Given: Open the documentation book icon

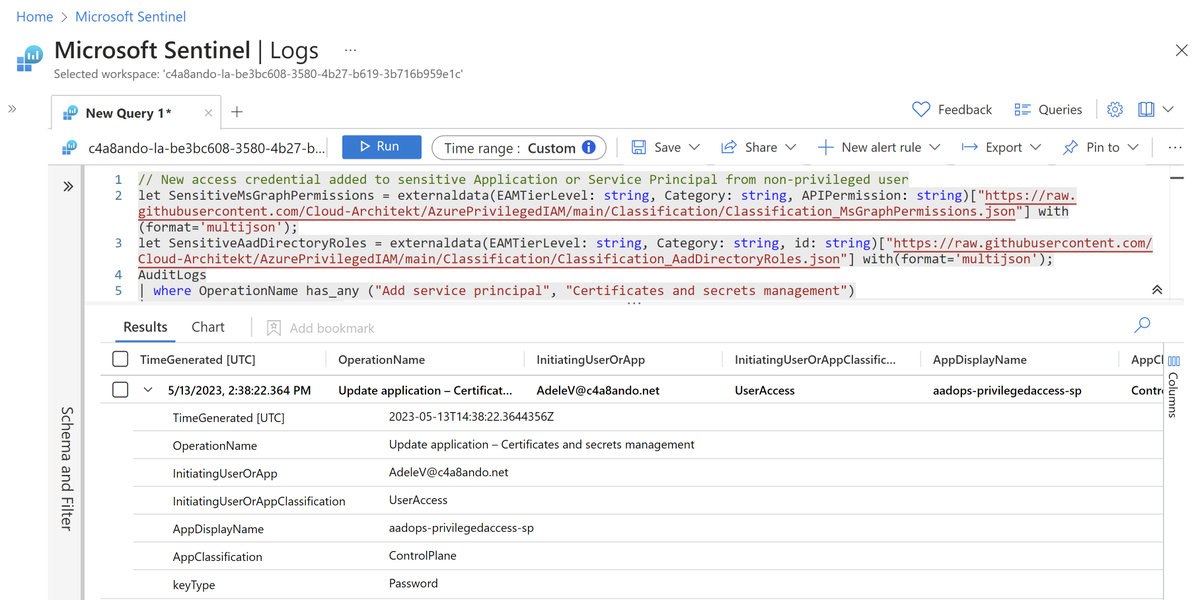Looking at the screenshot, I should point(1146,110).
